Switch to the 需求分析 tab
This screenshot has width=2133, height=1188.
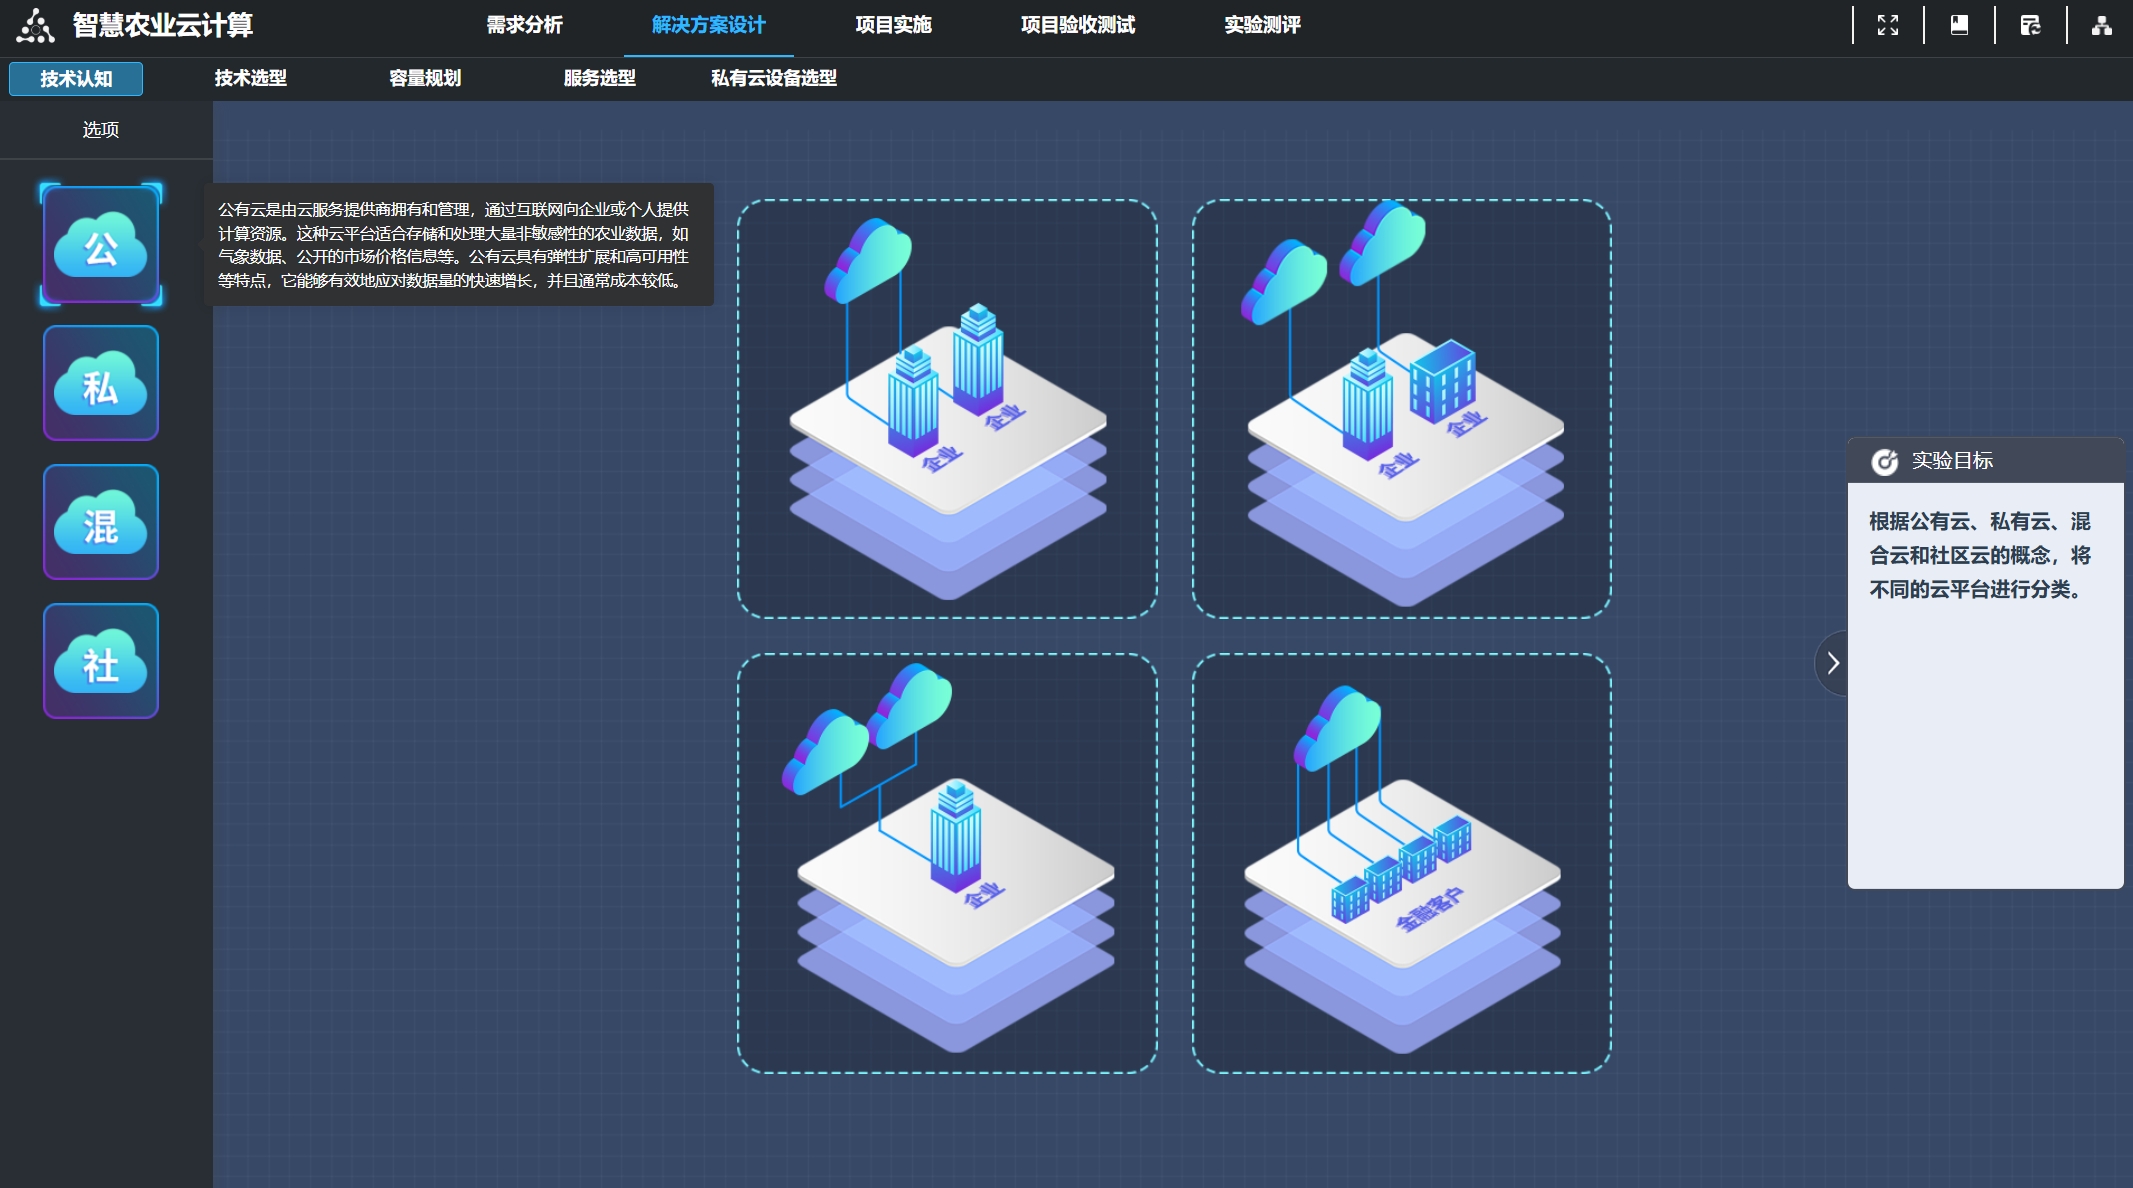point(525,26)
